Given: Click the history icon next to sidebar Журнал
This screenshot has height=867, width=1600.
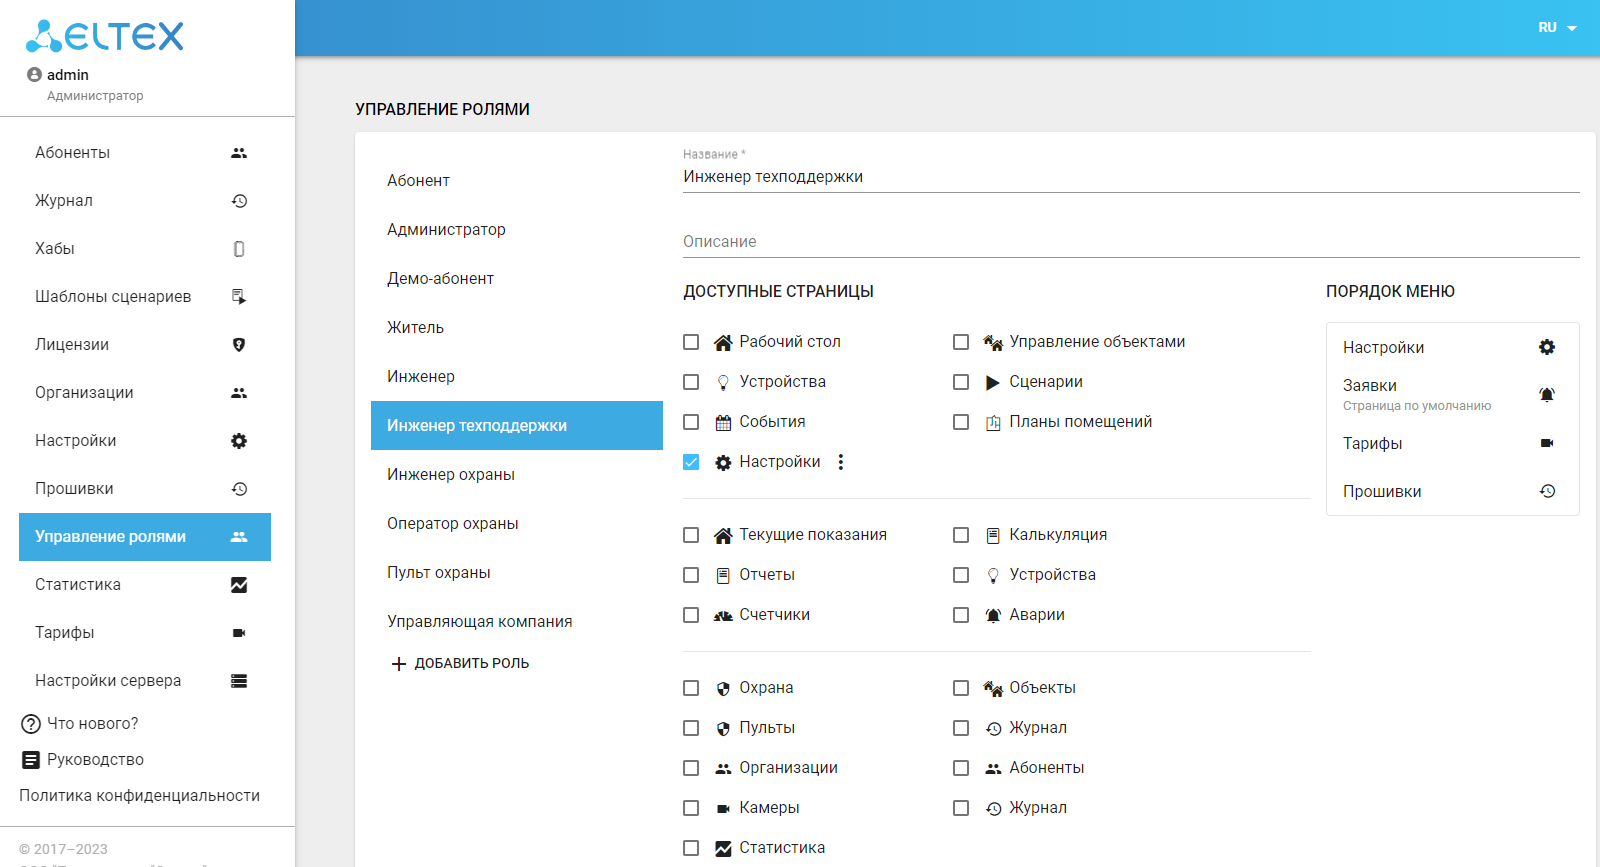Looking at the screenshot, I should (x=239, y=201).
